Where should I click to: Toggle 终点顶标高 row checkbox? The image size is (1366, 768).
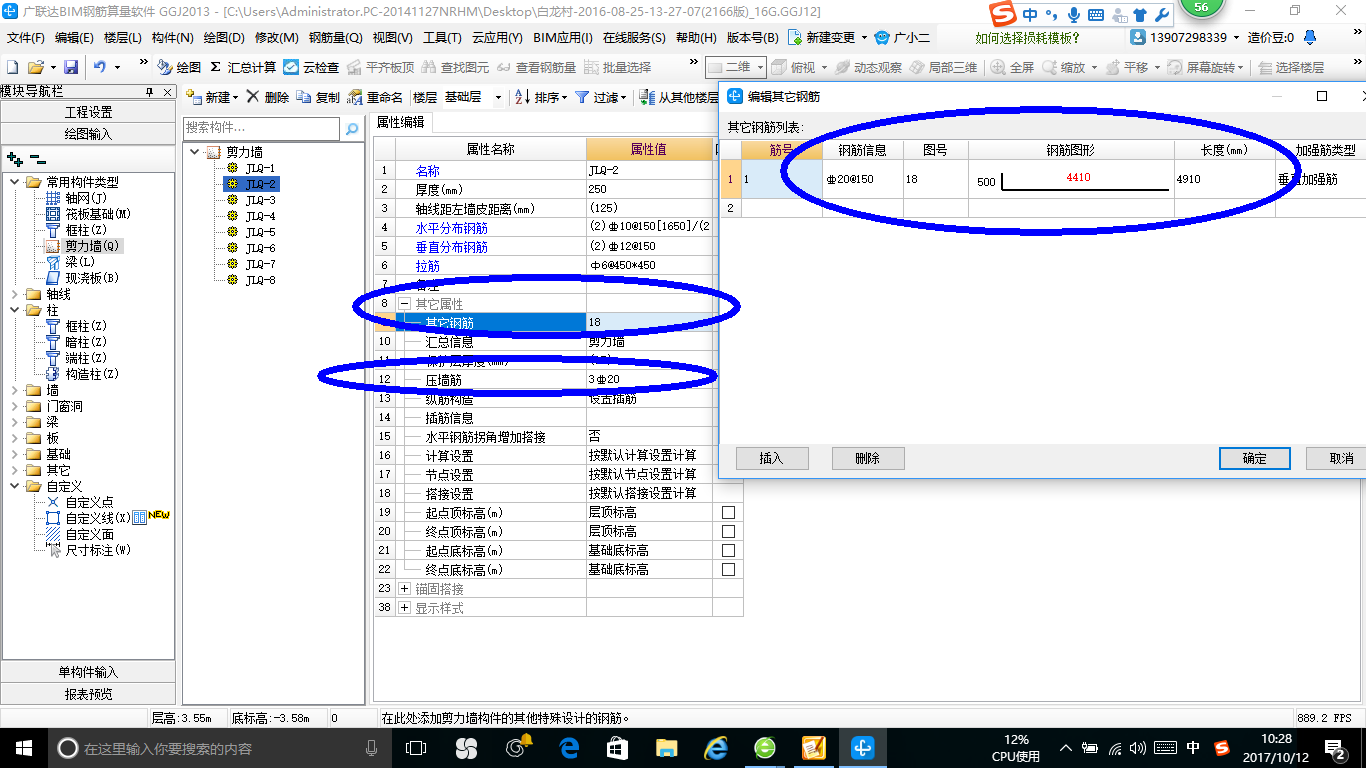tap(728, 531)
